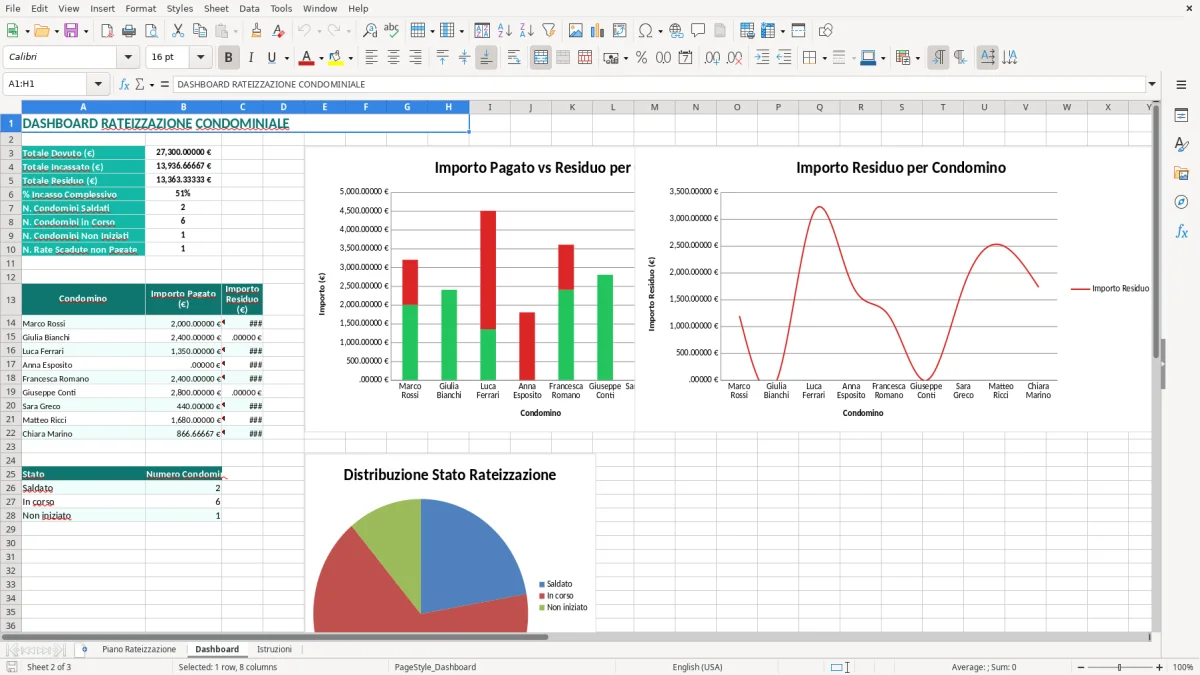Click the Increase Indent icon
1200x675 pixels.
click(762, 57)
